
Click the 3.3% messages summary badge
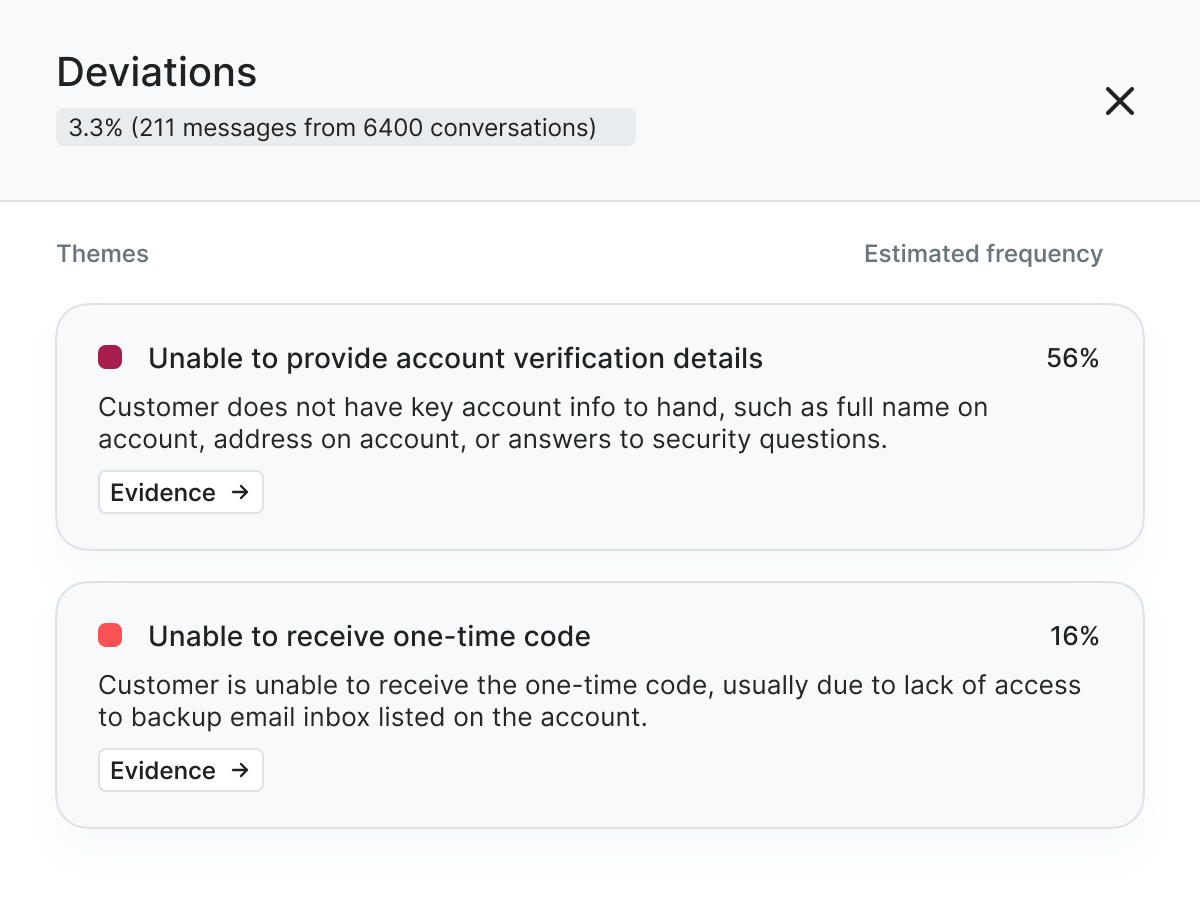(345, 128)
